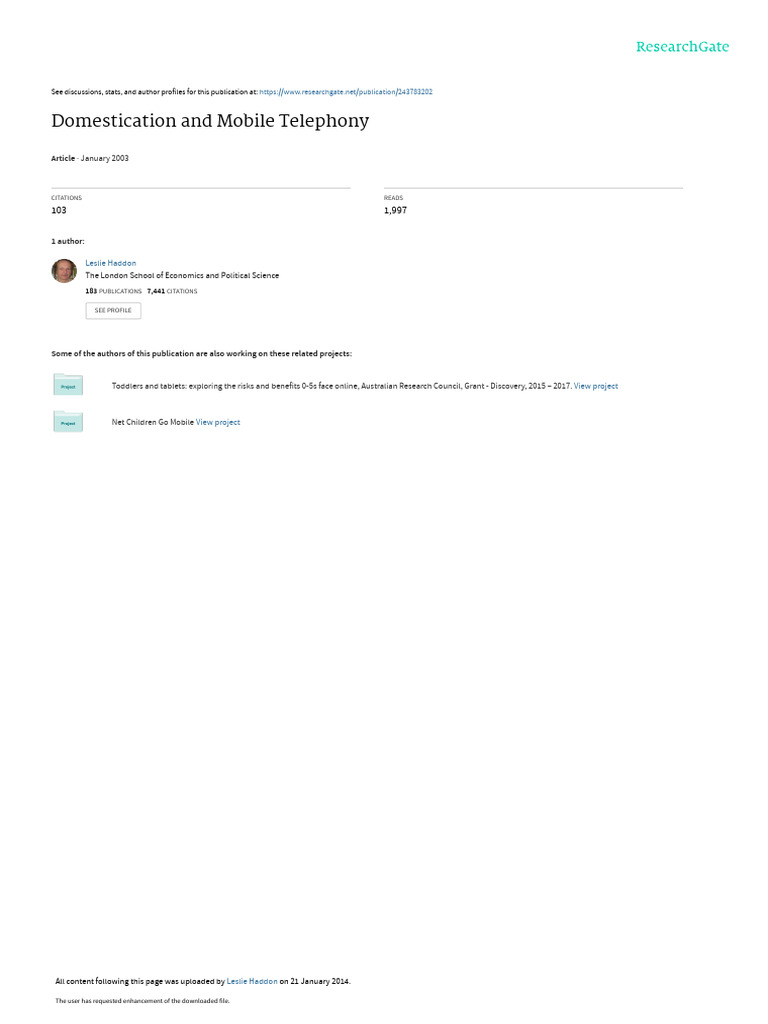Click the Net Children Go Mobile project name
This screenshot has height=1024, width=768.
tap(153, 423)
